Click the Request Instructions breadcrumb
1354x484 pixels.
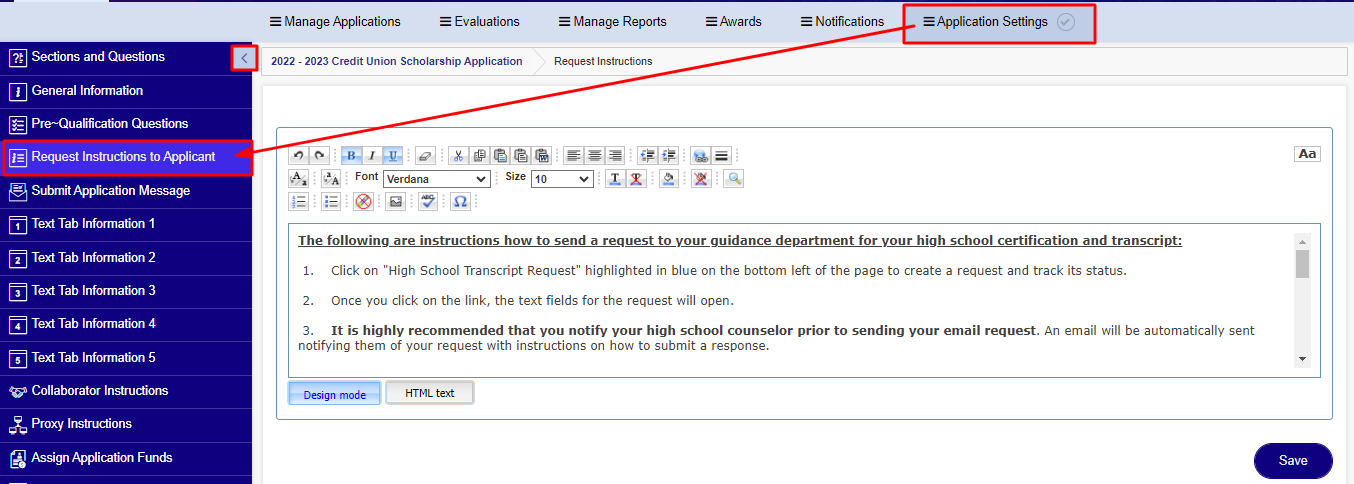[603, 61]
